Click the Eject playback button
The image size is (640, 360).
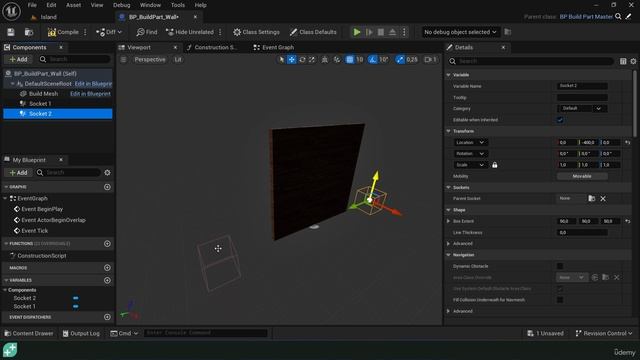point(392,32)
